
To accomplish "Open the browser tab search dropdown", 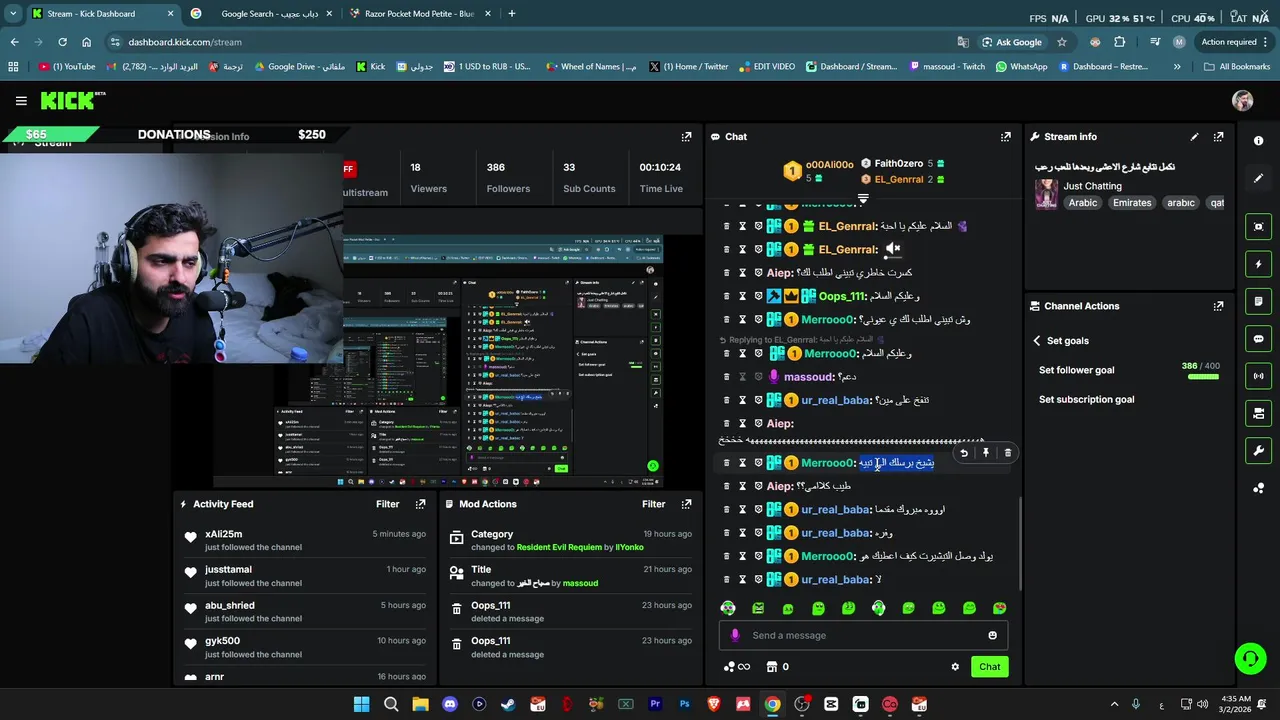I will pyautogui.click(x=14, y=14).
